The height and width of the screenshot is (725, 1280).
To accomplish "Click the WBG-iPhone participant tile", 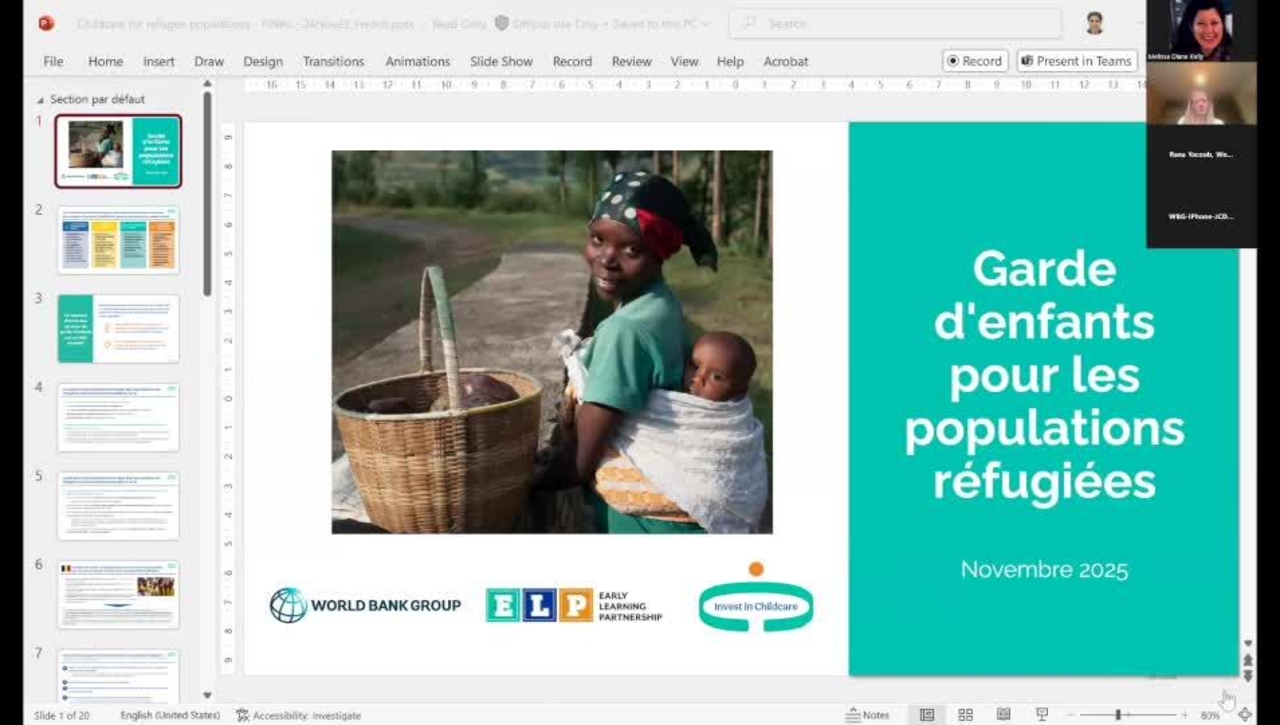I will pos(1201,217).
